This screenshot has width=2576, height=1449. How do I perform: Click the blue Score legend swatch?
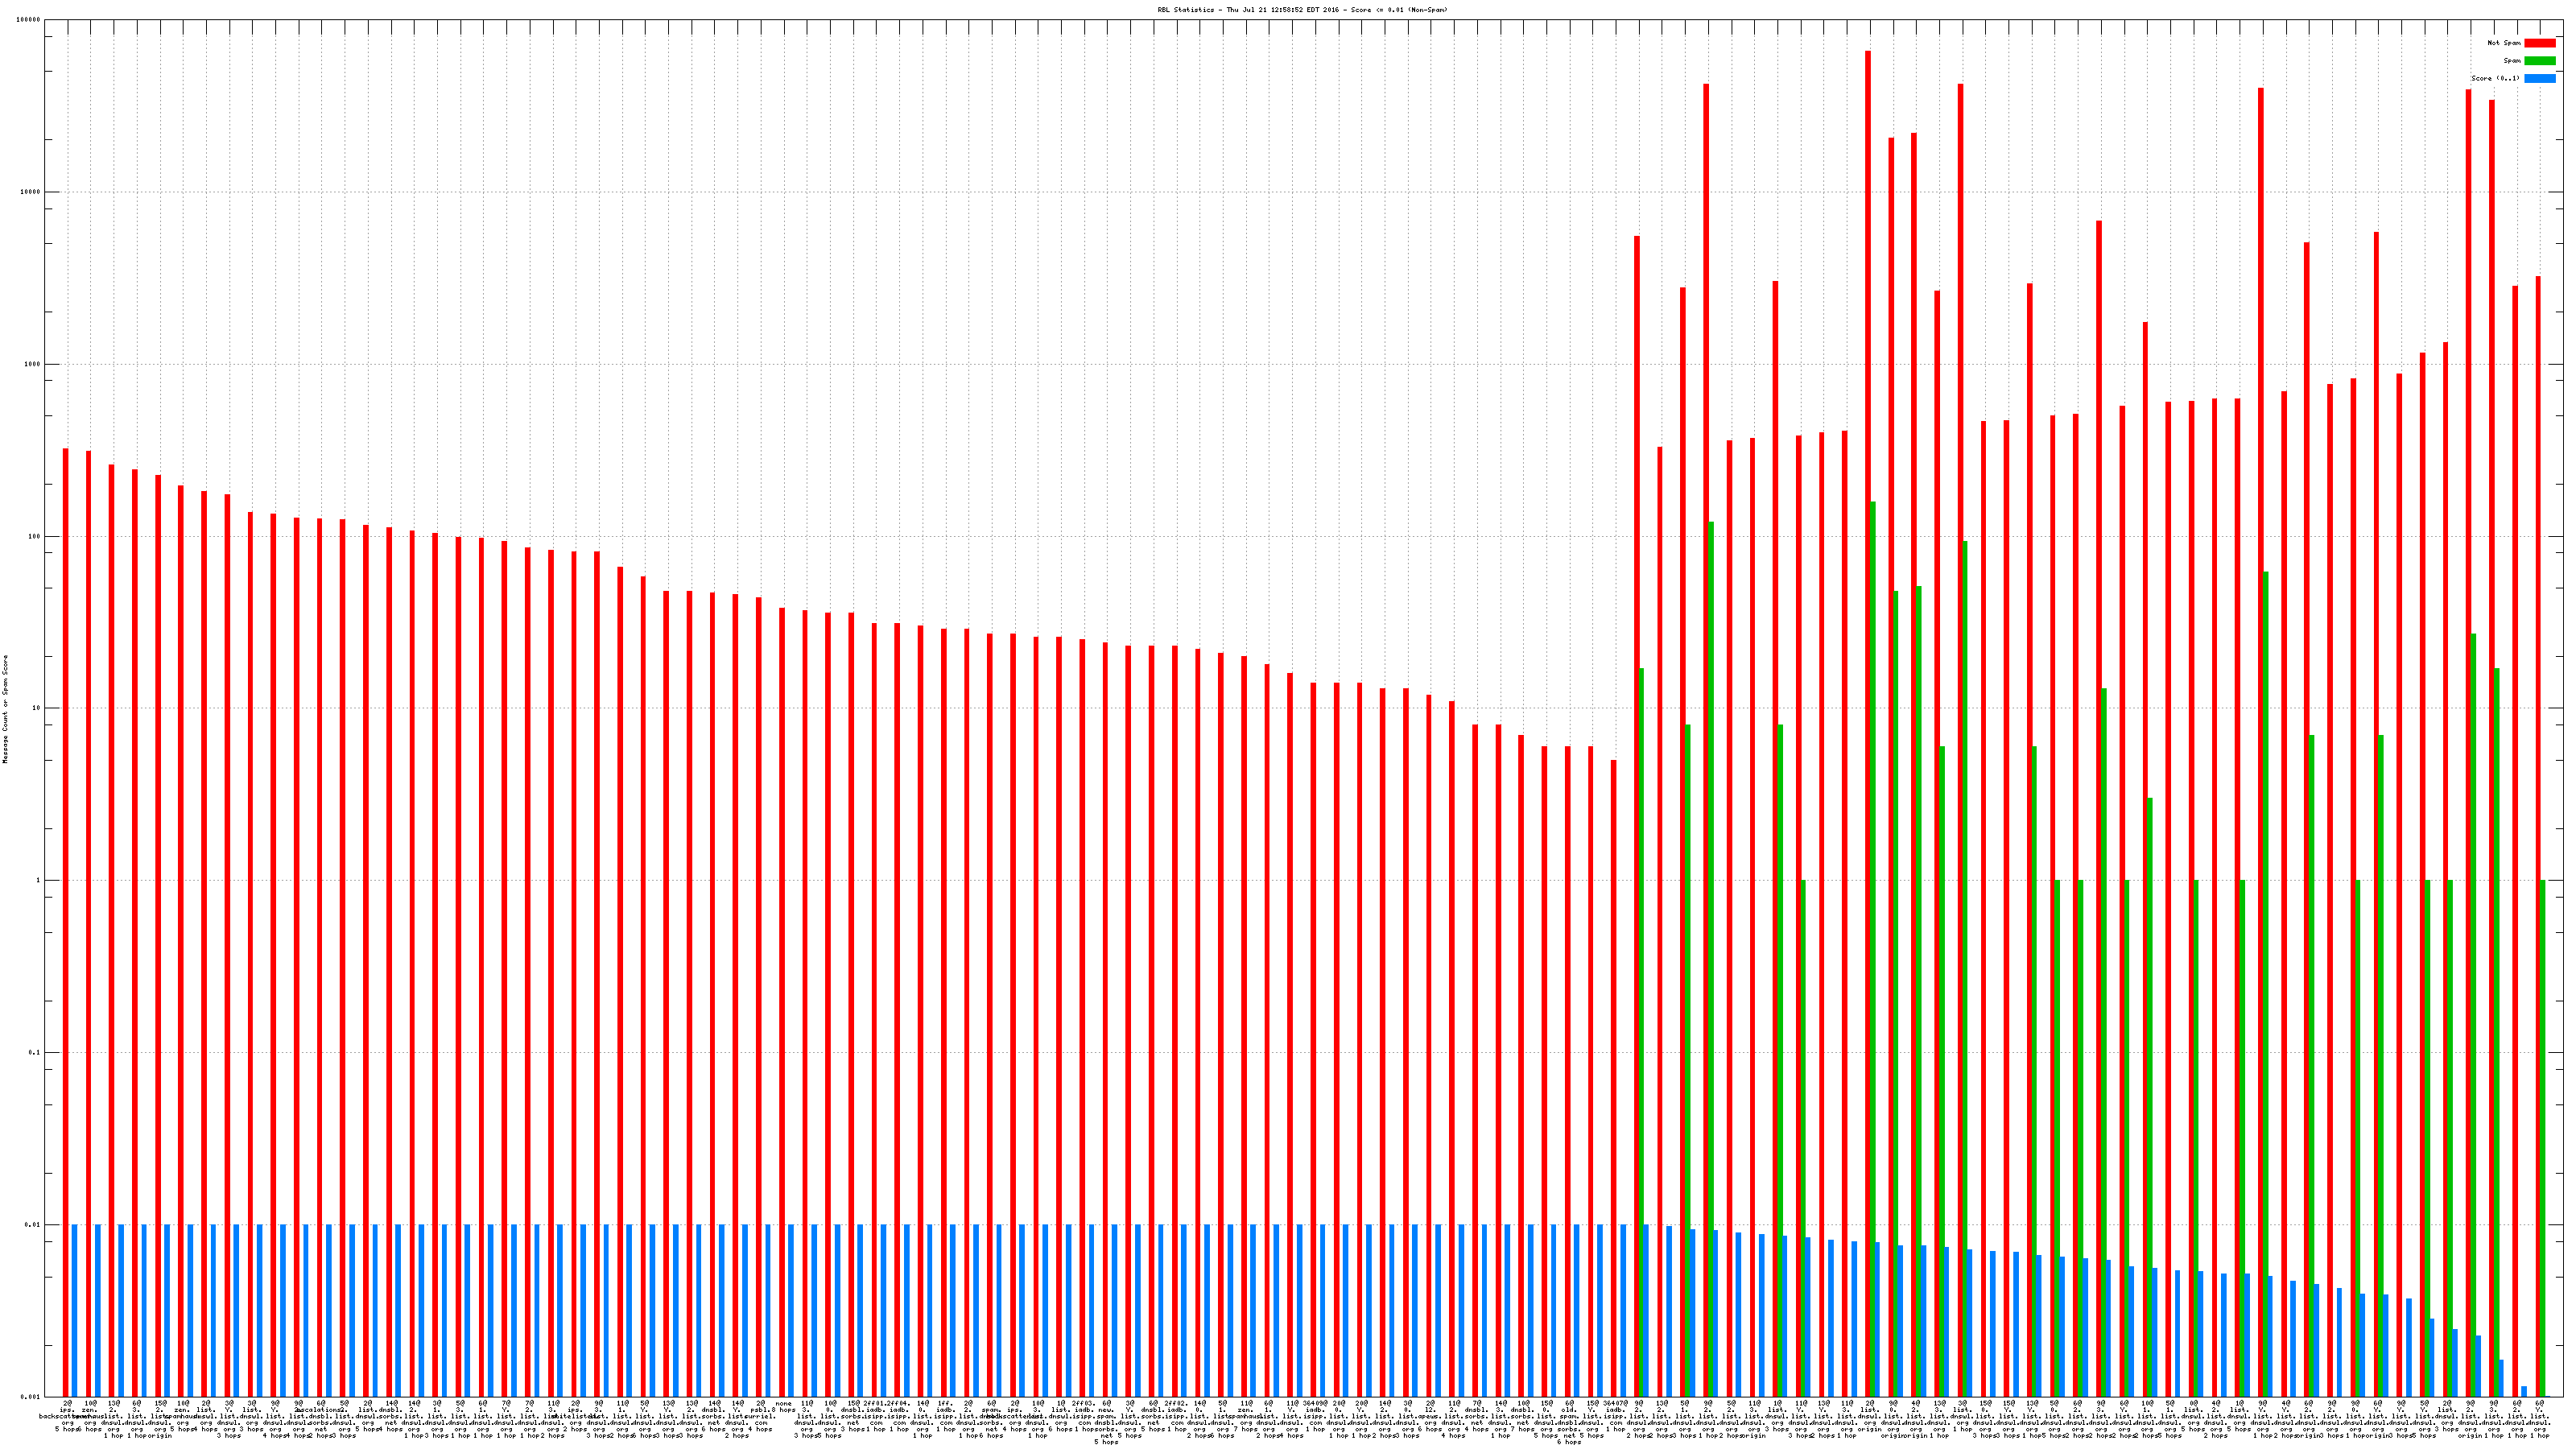pos(2539,78)
